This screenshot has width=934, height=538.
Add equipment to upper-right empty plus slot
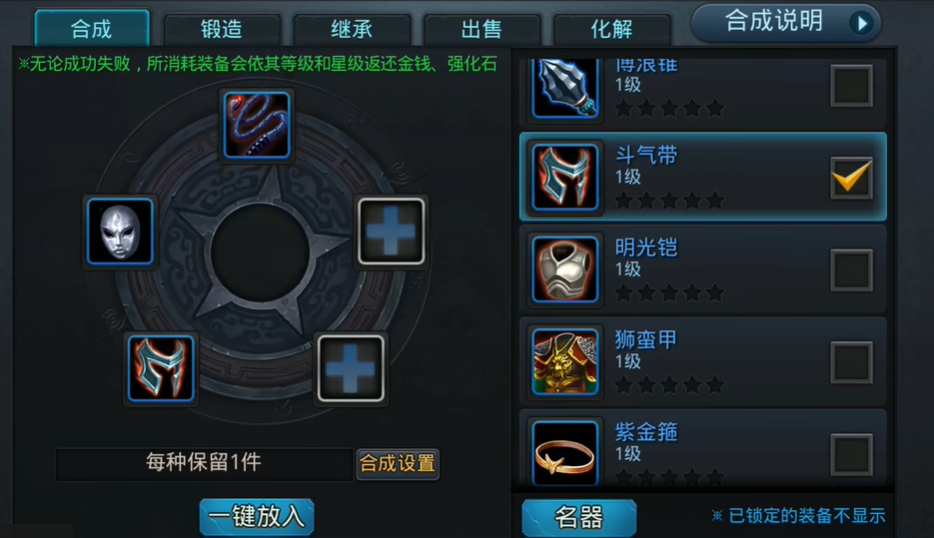[x=391, y=232]
